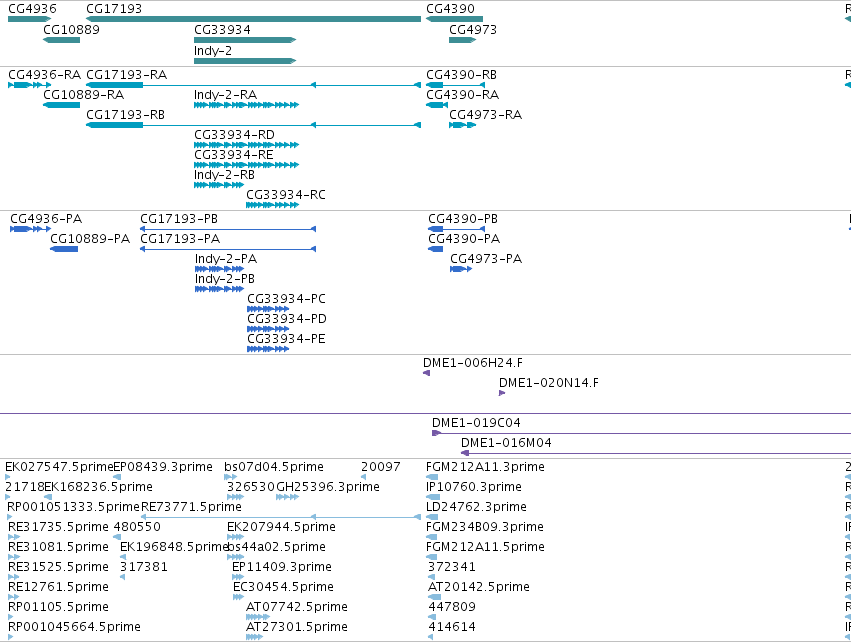Open EST bs07d04.5prime
Image resolution: width=851 pixels, height=642 pixels.
274,467
